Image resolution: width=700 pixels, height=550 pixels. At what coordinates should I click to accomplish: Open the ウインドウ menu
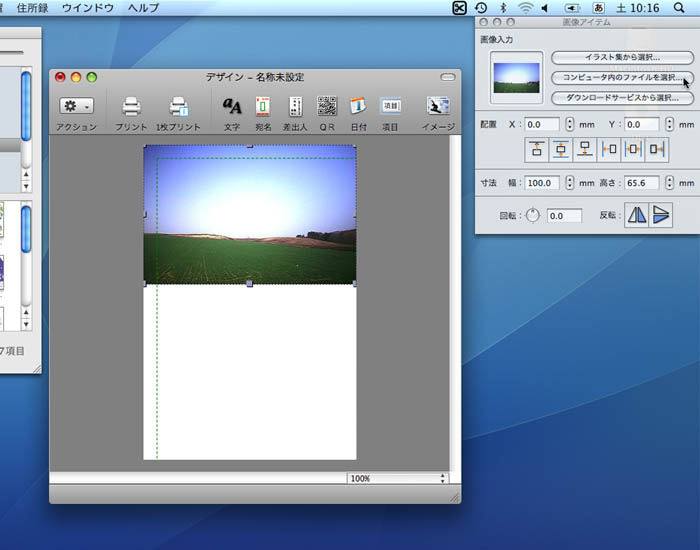[87, 8]
